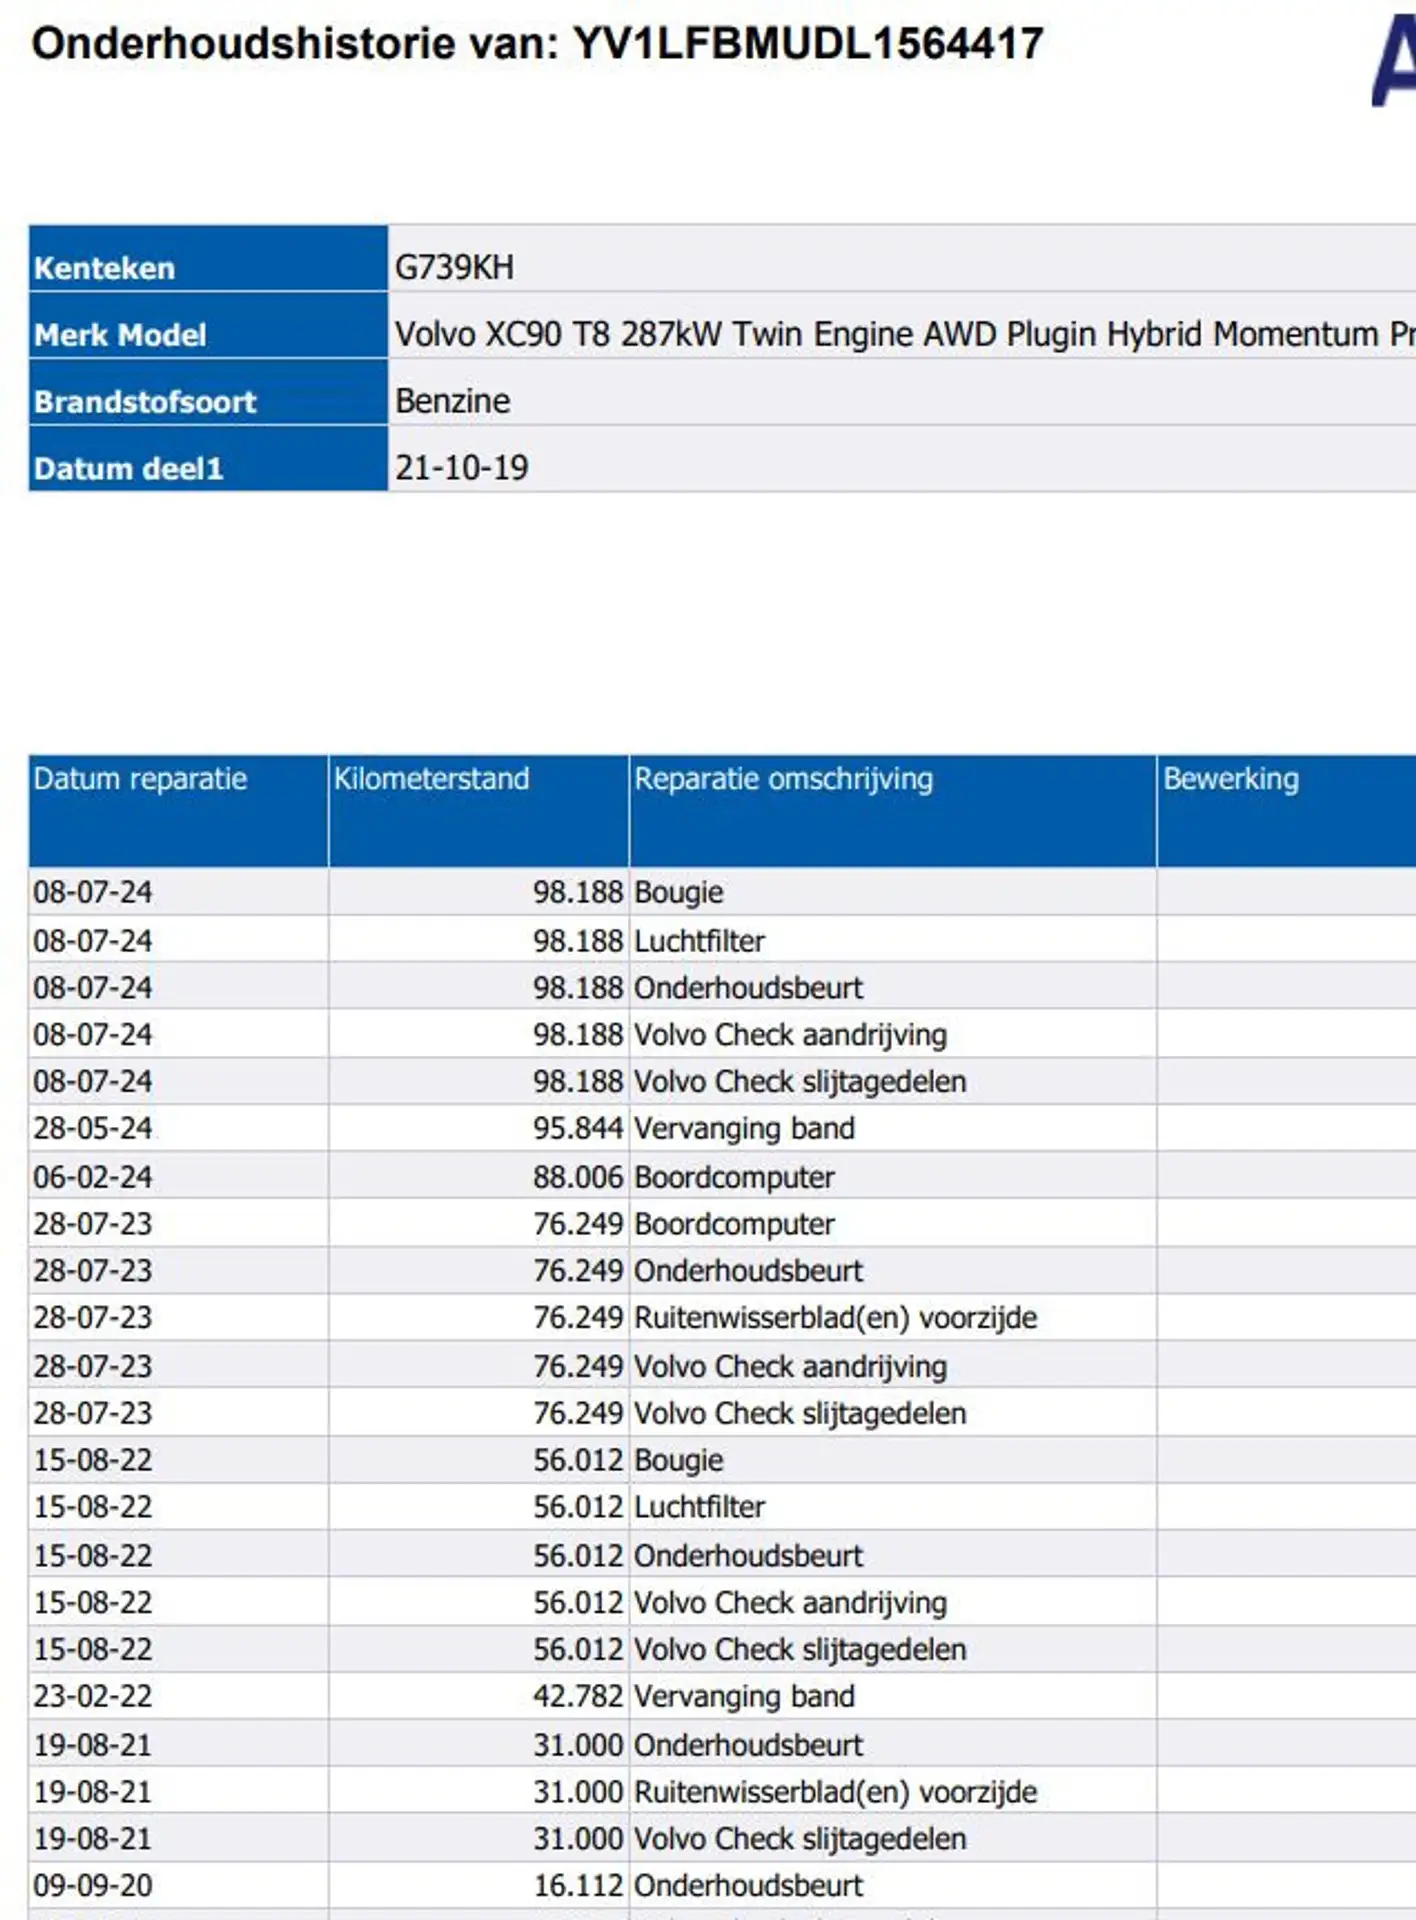This screenshot has width=1416, height=1920.
Task: Select the title Onderhoudshistorie van: YV1LFBMUDL1564417
Action: pyautogui.click(x=537, y=43)
